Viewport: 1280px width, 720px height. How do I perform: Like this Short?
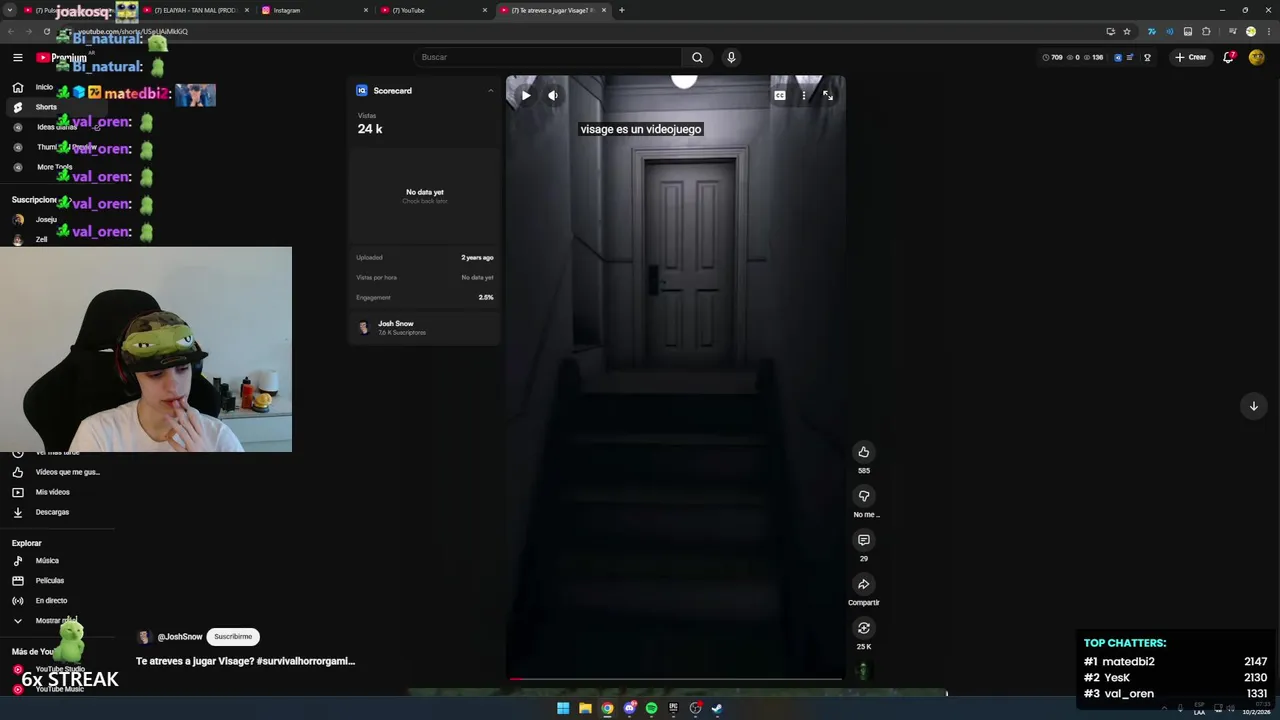864,452
